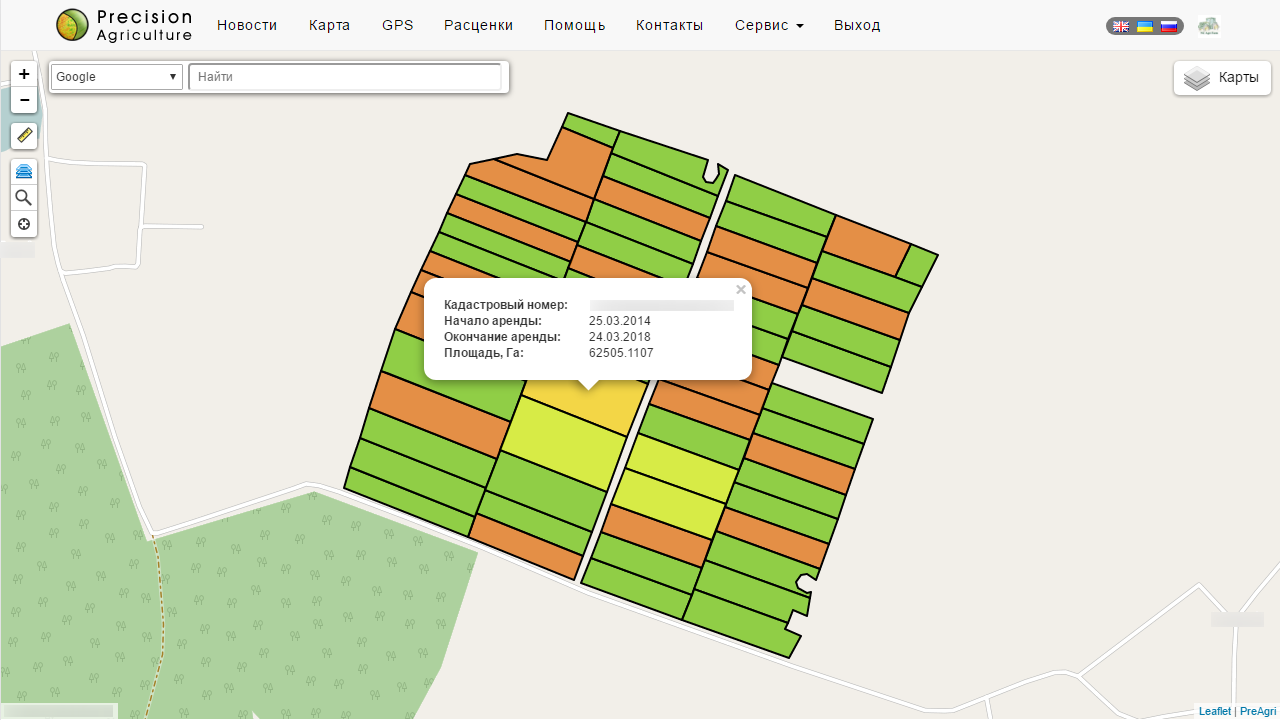Click the magnifier search tool on map
The height and width of the screenshot is (720, 1280).
click(24, 198)
